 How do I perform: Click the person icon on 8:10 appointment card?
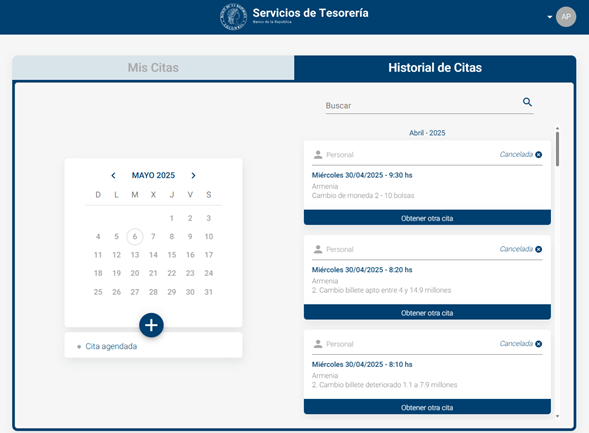coord(318,344)
